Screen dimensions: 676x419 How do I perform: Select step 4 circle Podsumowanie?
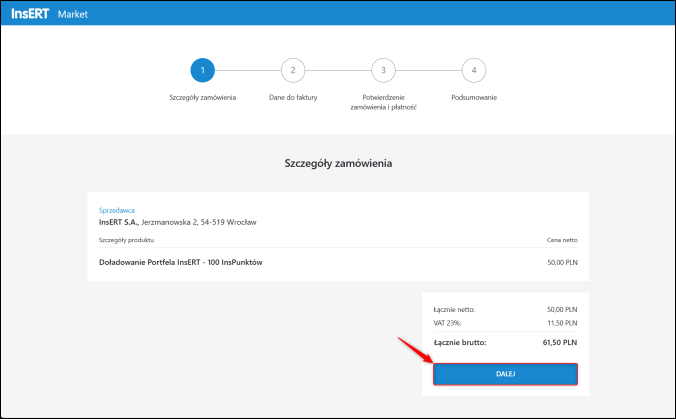[x=474, y=70]
